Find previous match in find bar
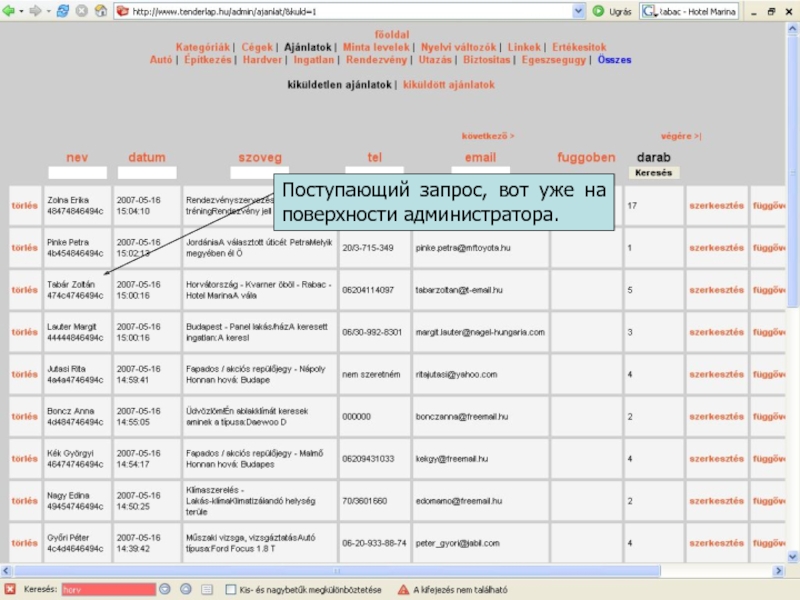The height and width of the screenshot is (600, 800). 185,590
